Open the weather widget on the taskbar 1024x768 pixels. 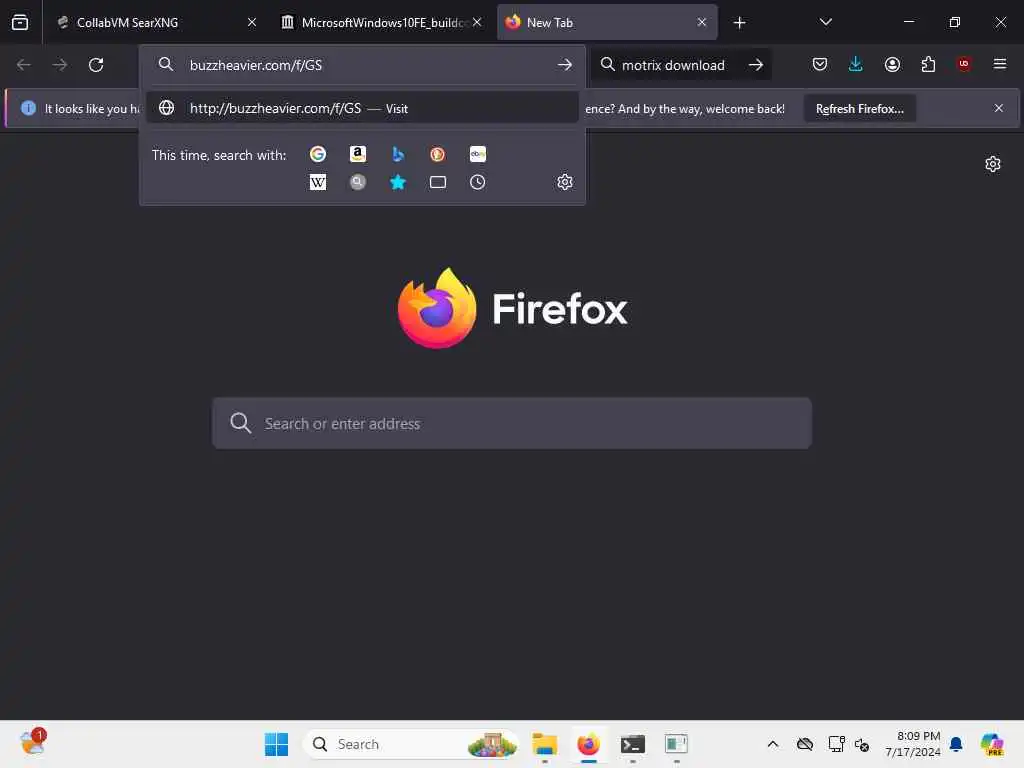[x=33, y=743]
